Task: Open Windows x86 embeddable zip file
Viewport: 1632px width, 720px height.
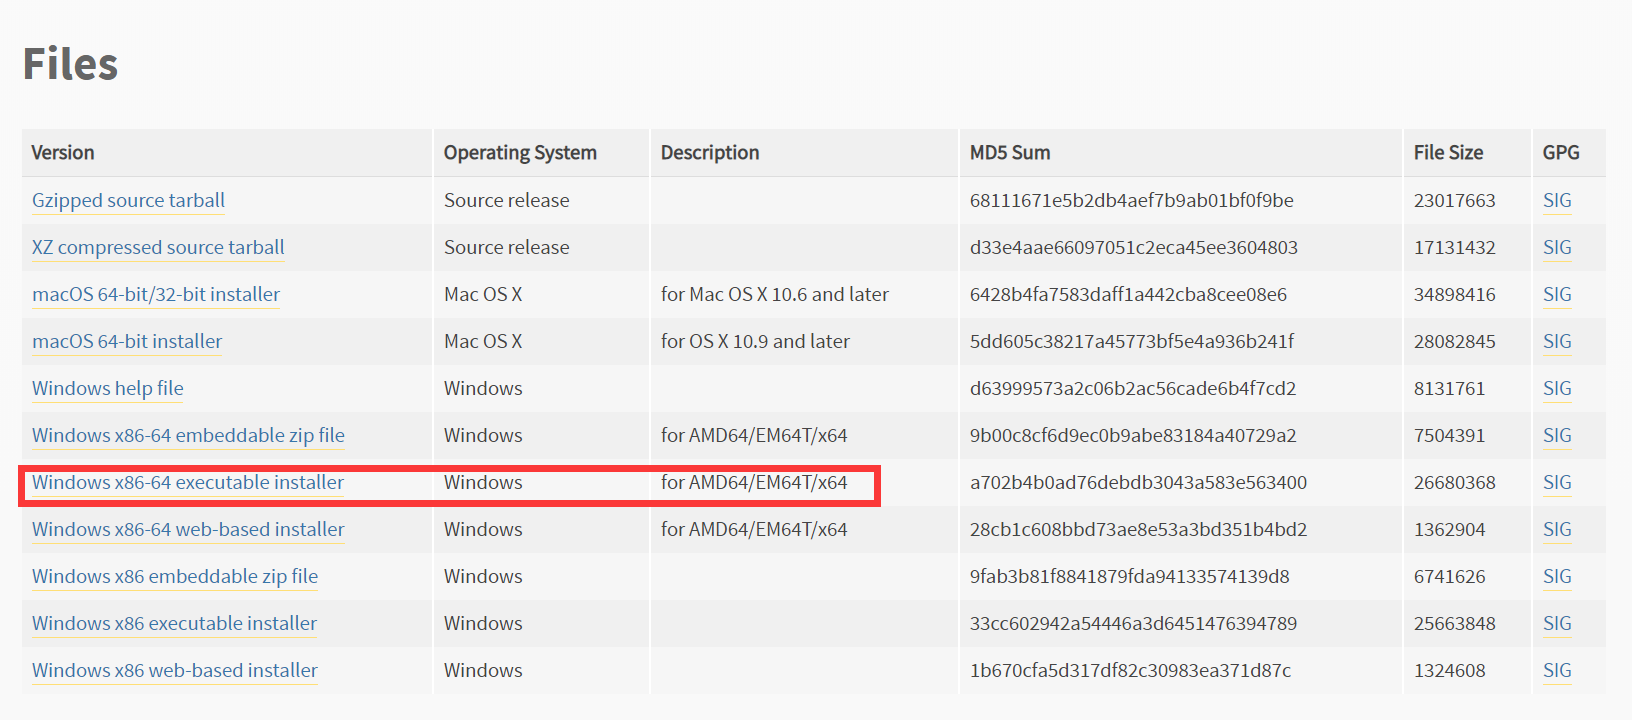Action: pos(175,576)
